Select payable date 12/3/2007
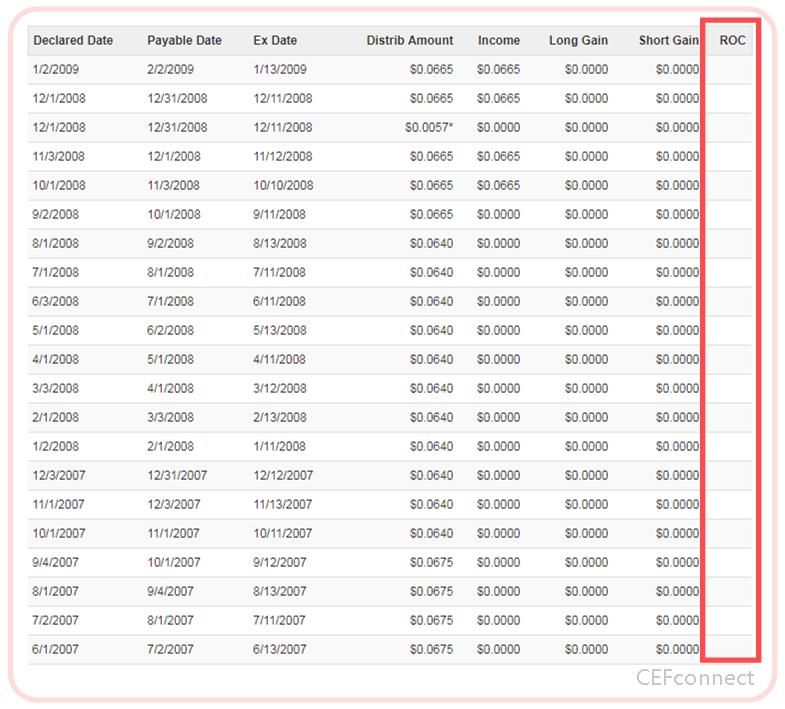This screenshot has height=709, width=785. 173,505
